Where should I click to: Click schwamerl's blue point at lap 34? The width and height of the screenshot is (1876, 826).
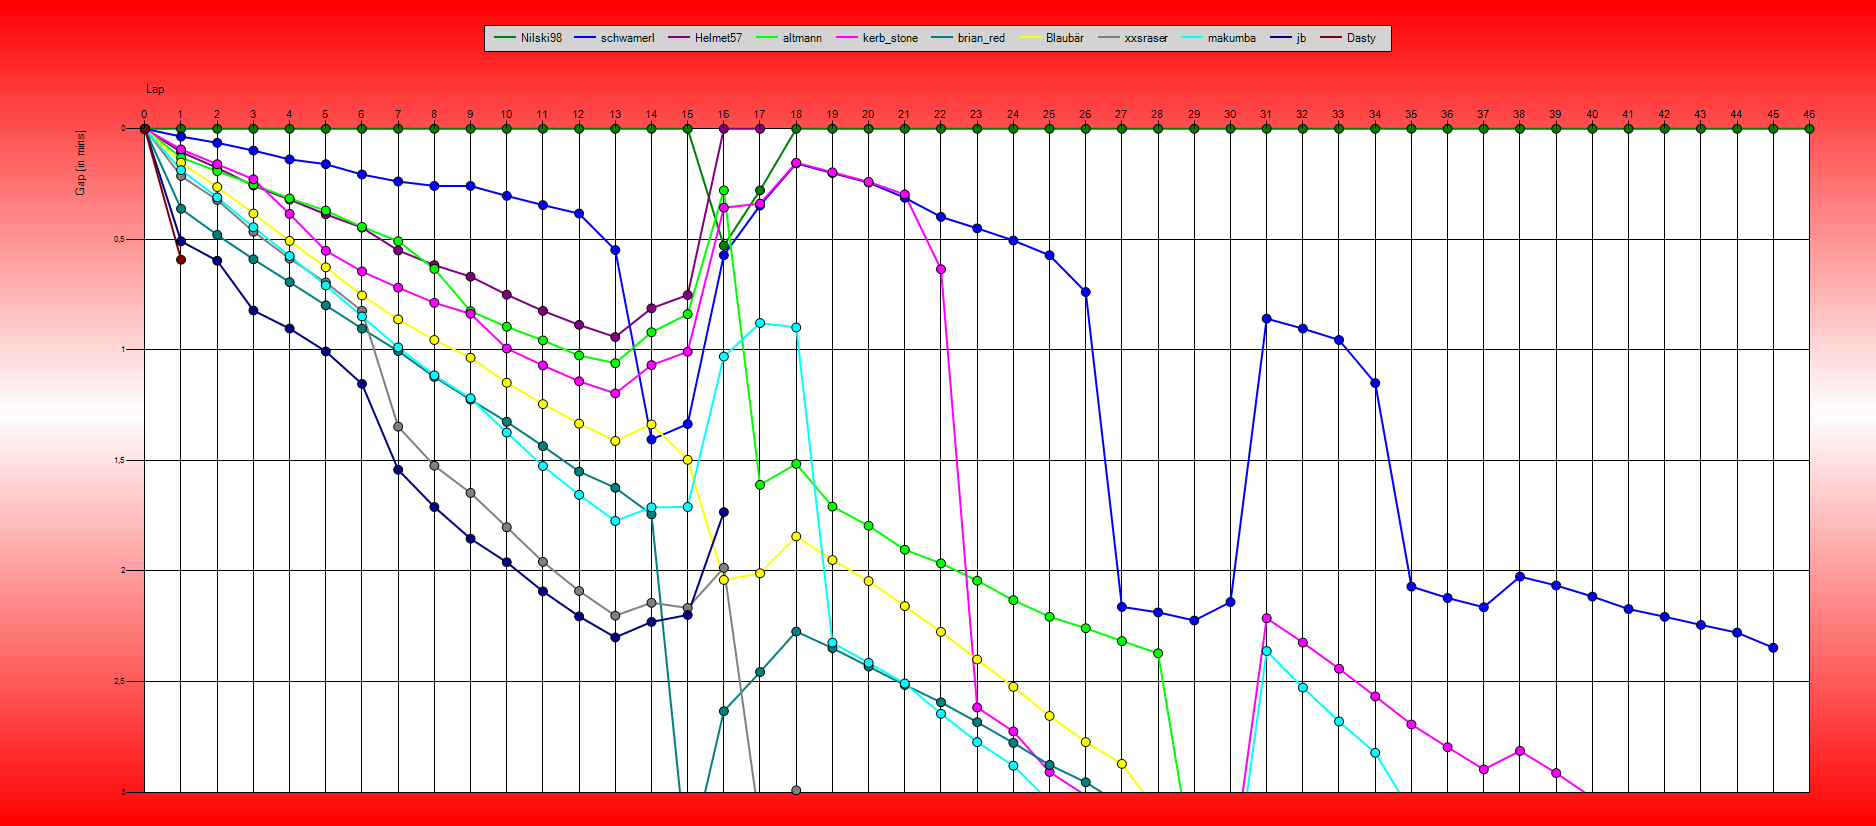[1375, 383]
